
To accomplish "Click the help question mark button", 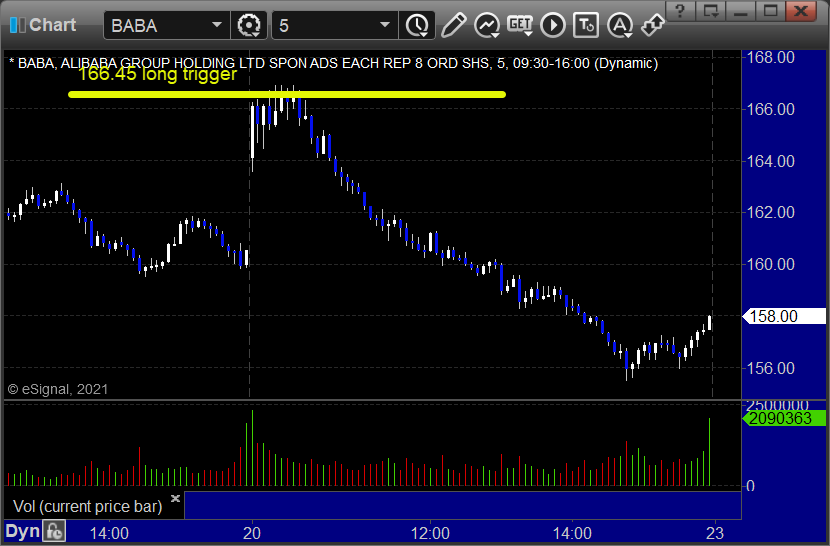I will tap(681, 11).
